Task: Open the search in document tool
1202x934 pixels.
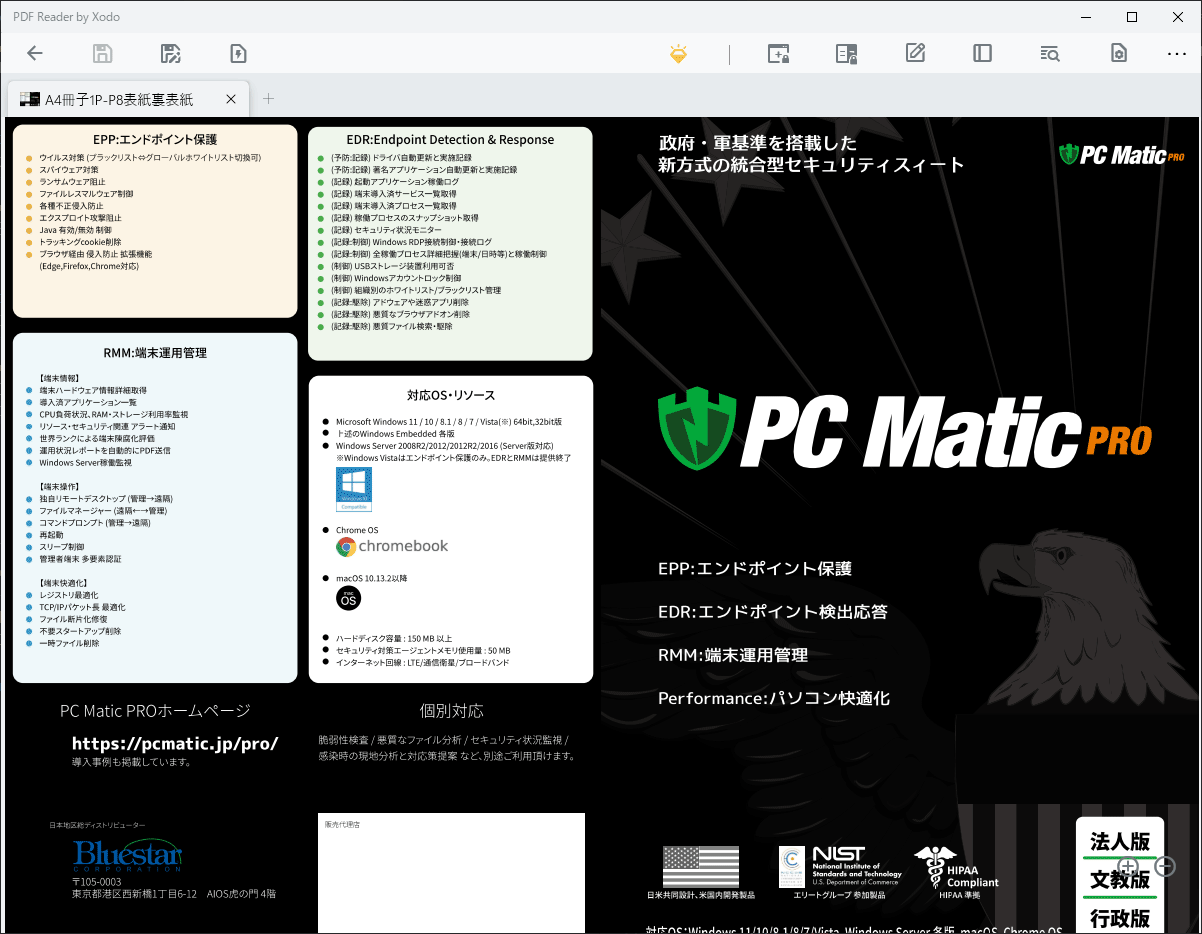Action: (1050, 54)
